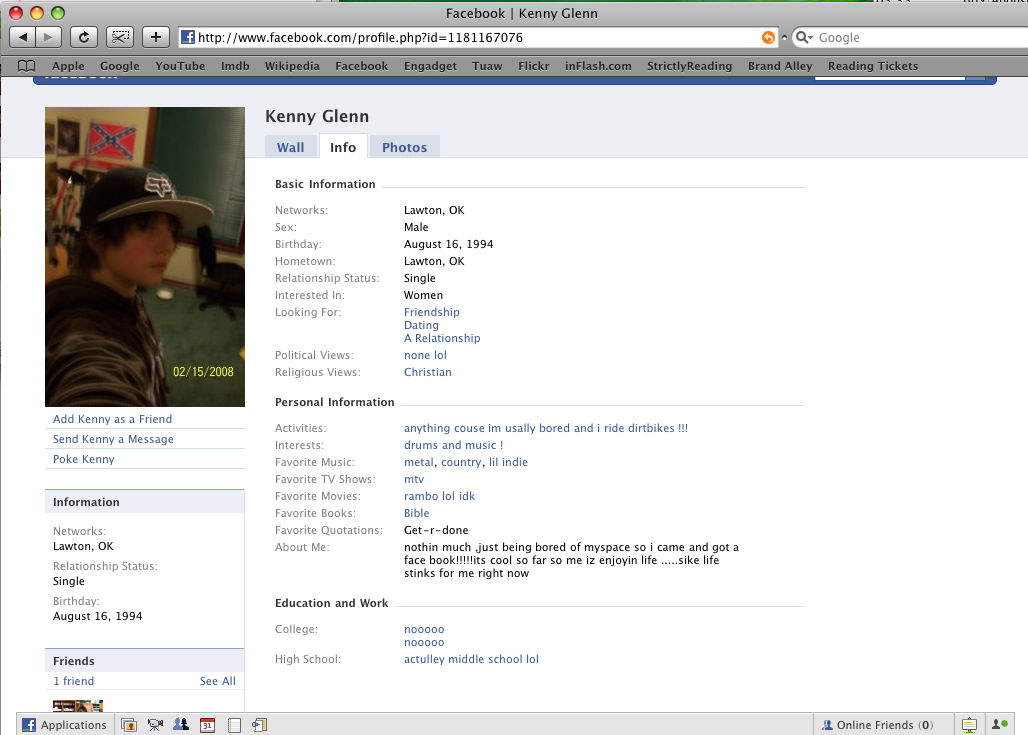Image resolution: width=1028 pixels, height=735 pixels.
Task: Reload the page with the refresh button
Action: (83, 37)
